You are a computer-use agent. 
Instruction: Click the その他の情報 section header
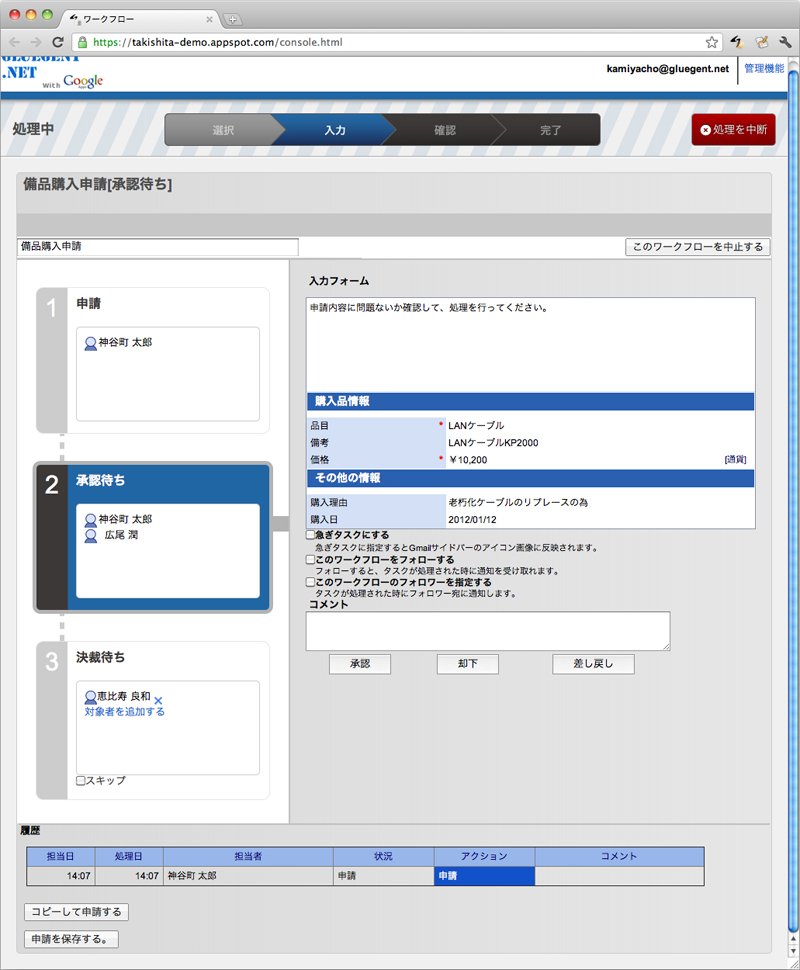(x=530, y=478)
